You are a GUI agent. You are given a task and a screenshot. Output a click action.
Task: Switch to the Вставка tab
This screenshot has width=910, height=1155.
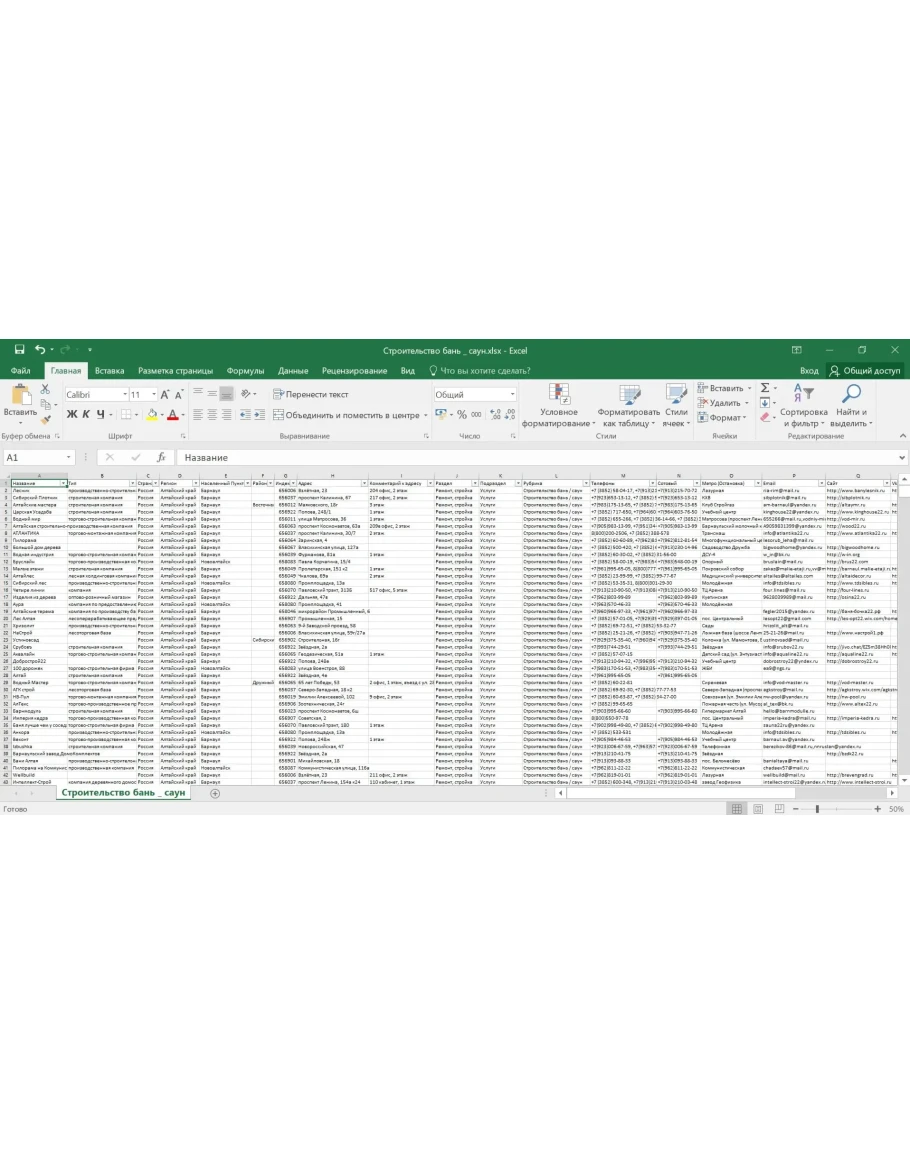coord(109,371)
